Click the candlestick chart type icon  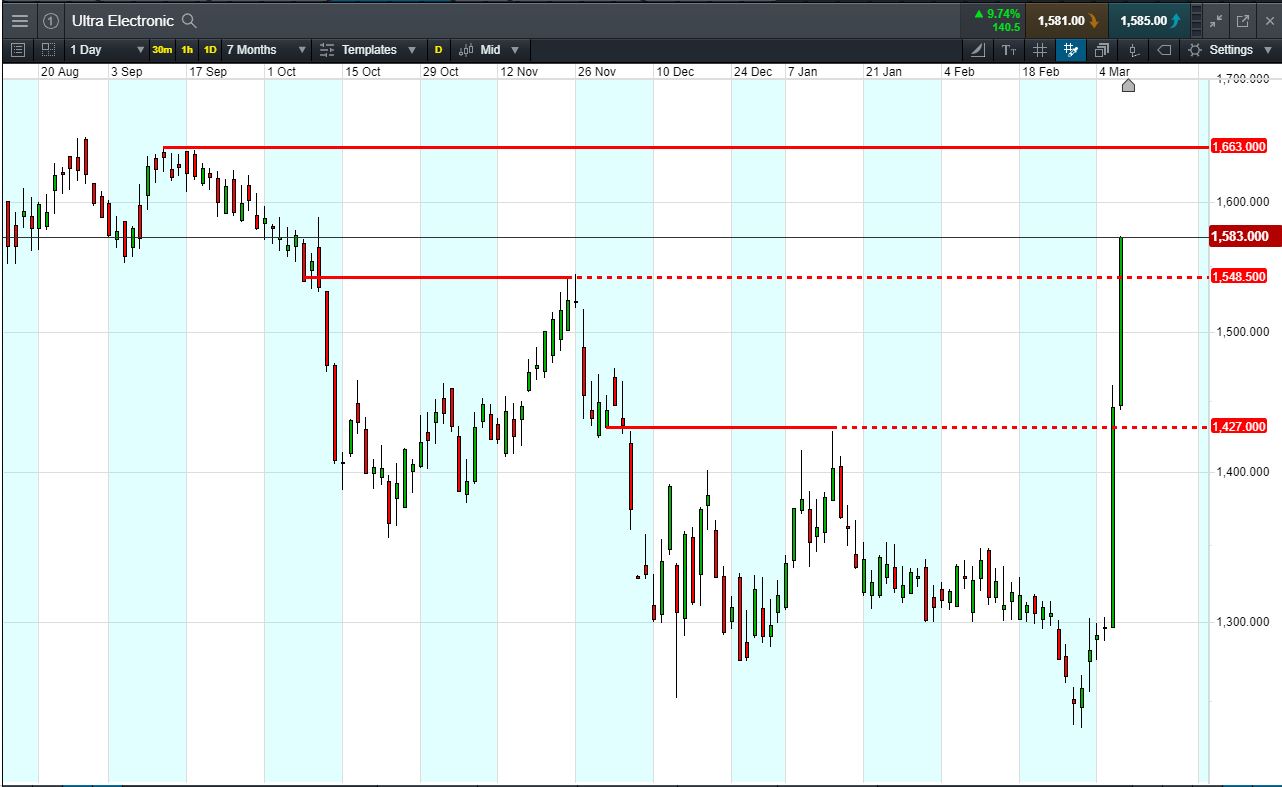tap(466, 49)
